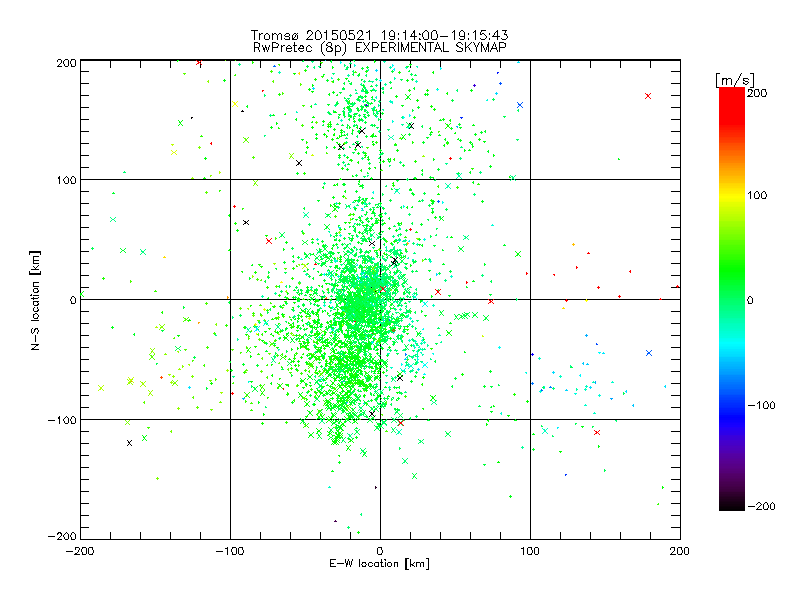Click the E-W axis tick label "0"
The width and height of the screenshot is (800, 600).
(380, 551)
